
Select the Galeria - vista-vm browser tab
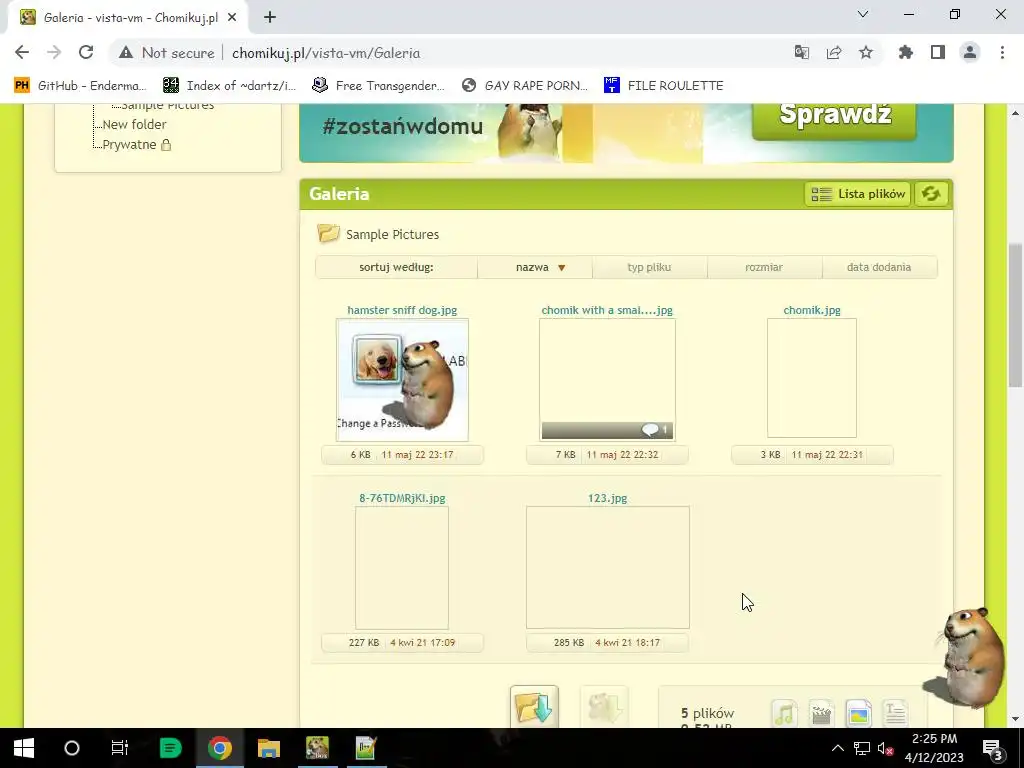[x=127, y=18]
